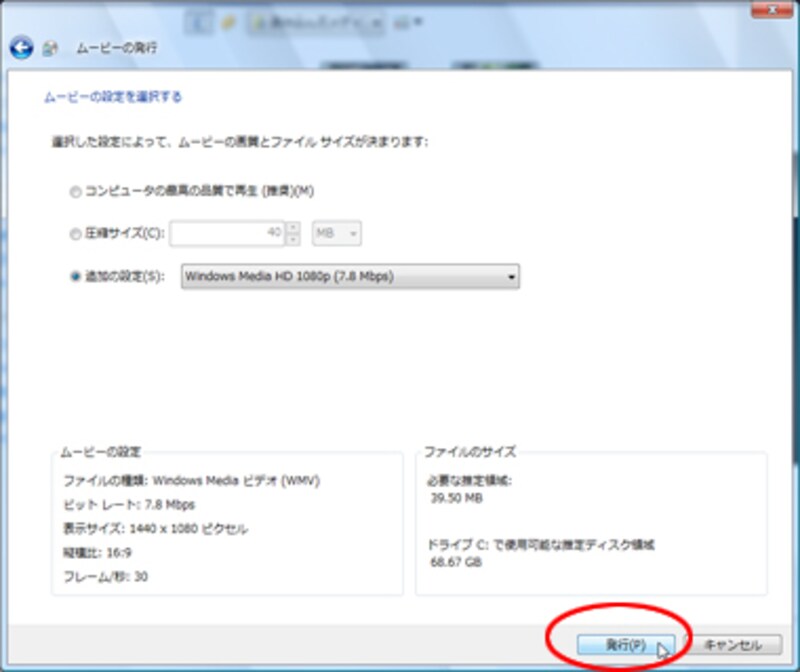Image resolution: width=800 pixels, height=672 pixels.
Task: Increase compressed size with the up spinner arrow
Action: 293,228
